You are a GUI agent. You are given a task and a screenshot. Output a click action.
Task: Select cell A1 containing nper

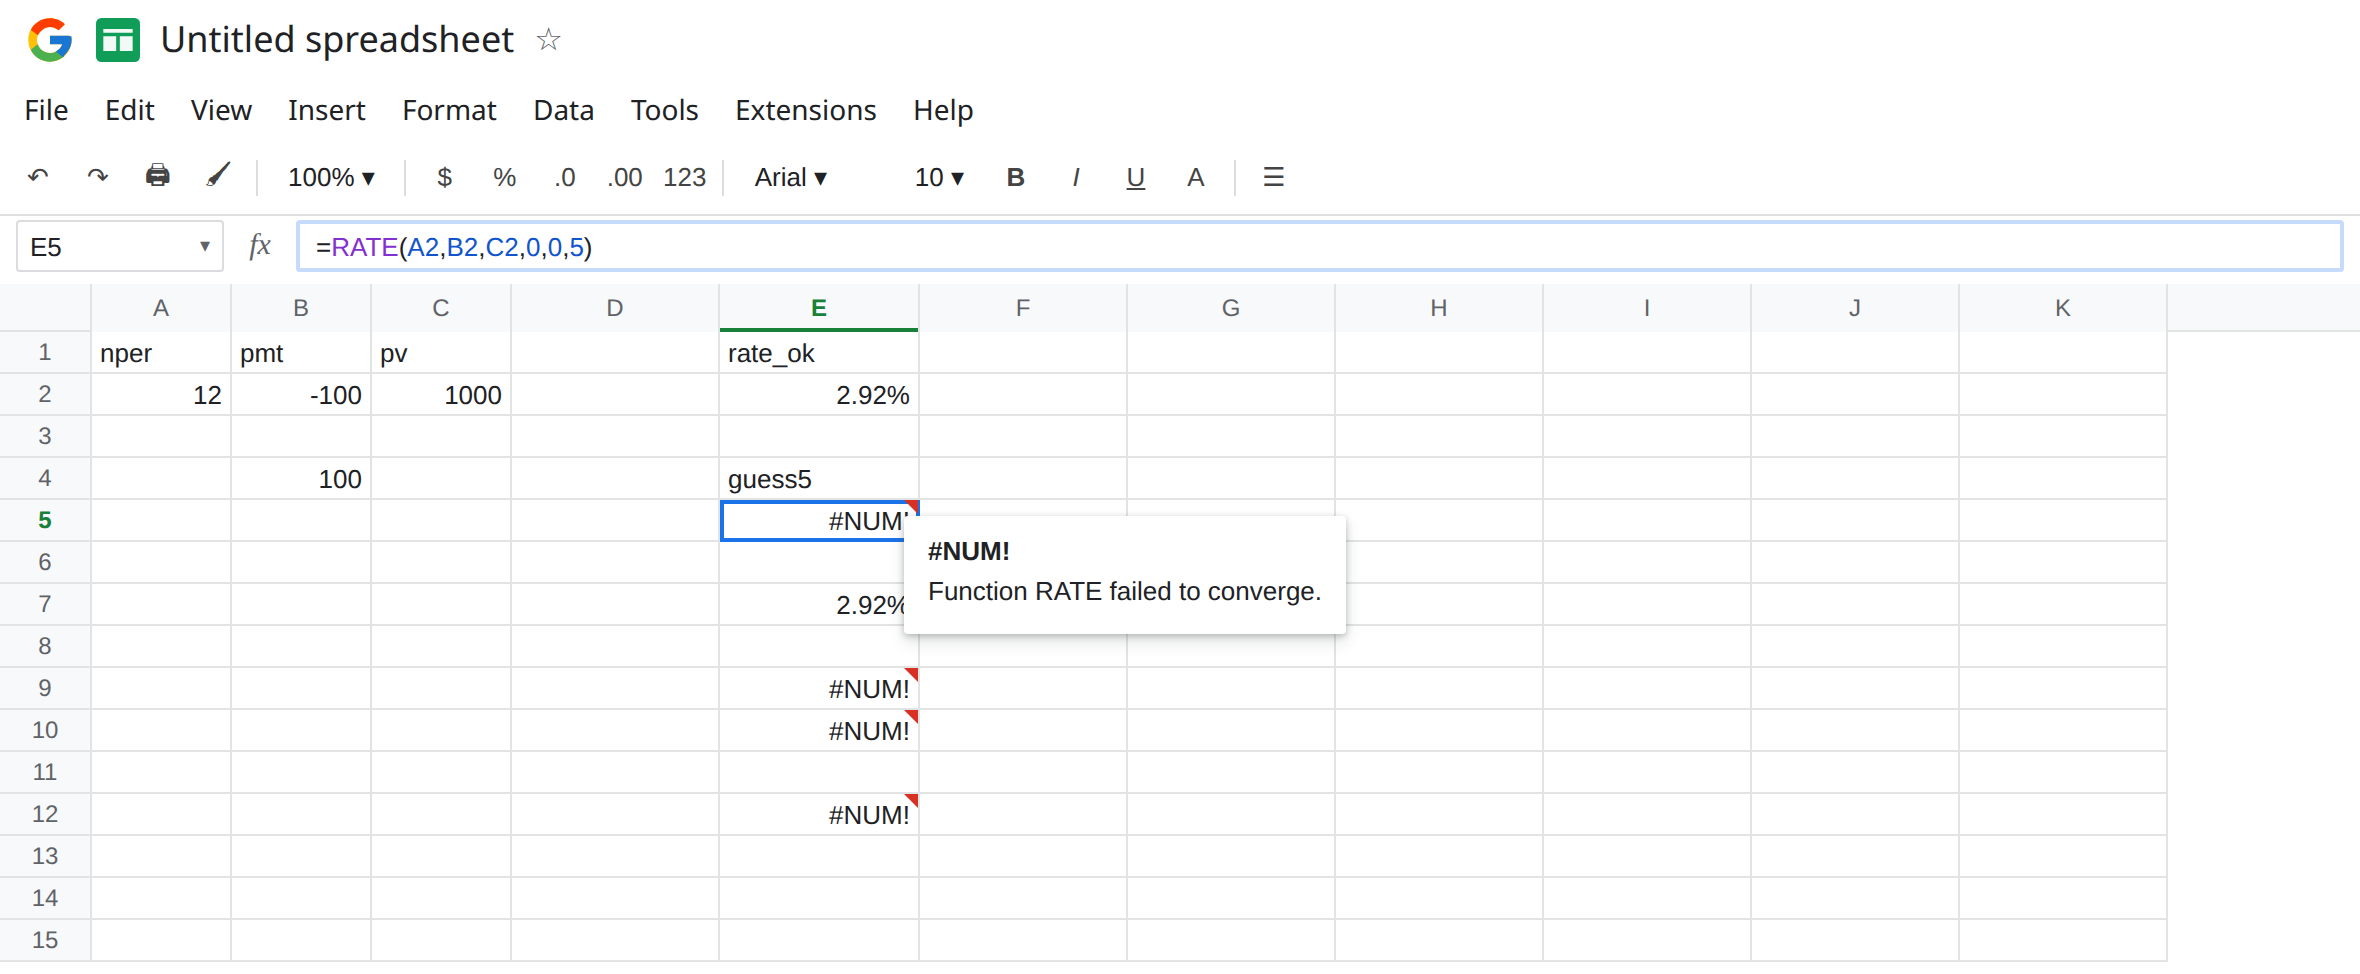(x=161, y=353)
